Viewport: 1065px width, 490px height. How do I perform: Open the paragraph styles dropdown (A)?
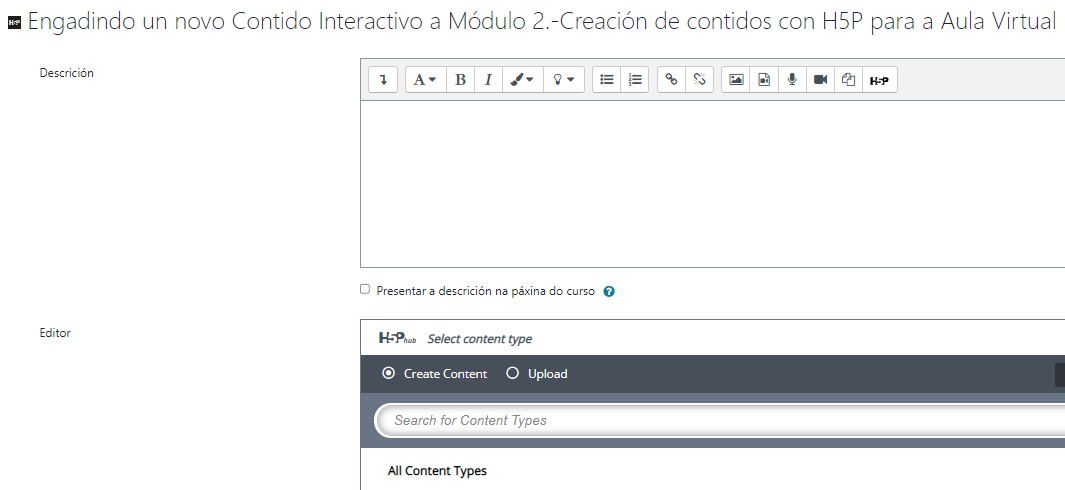(x=425, y=80)
